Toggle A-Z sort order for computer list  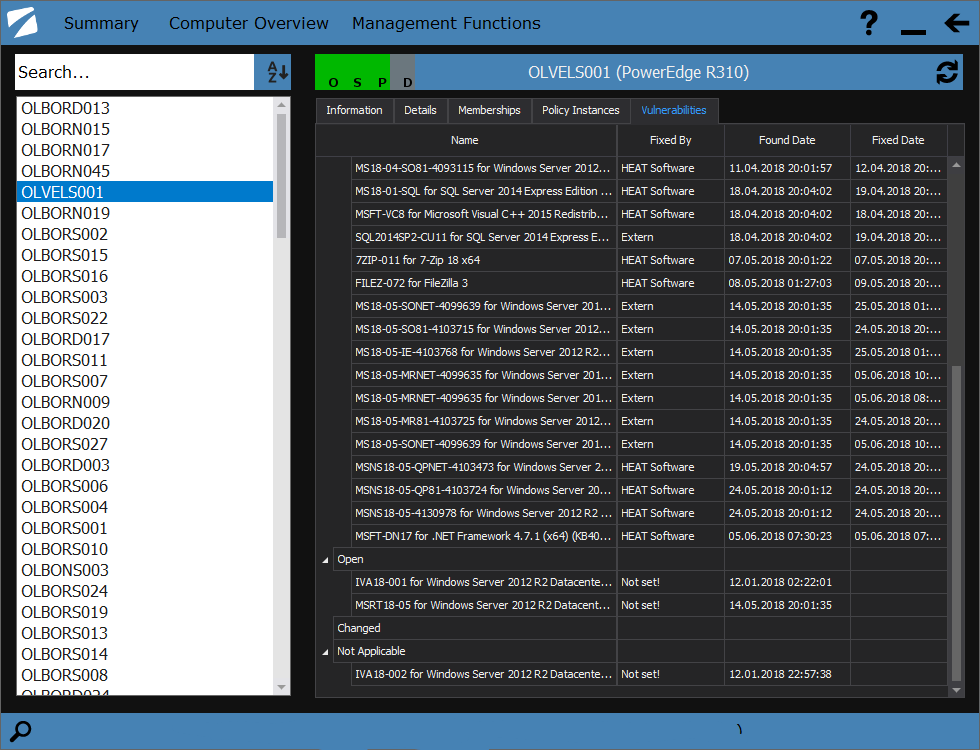coord(276,72)
